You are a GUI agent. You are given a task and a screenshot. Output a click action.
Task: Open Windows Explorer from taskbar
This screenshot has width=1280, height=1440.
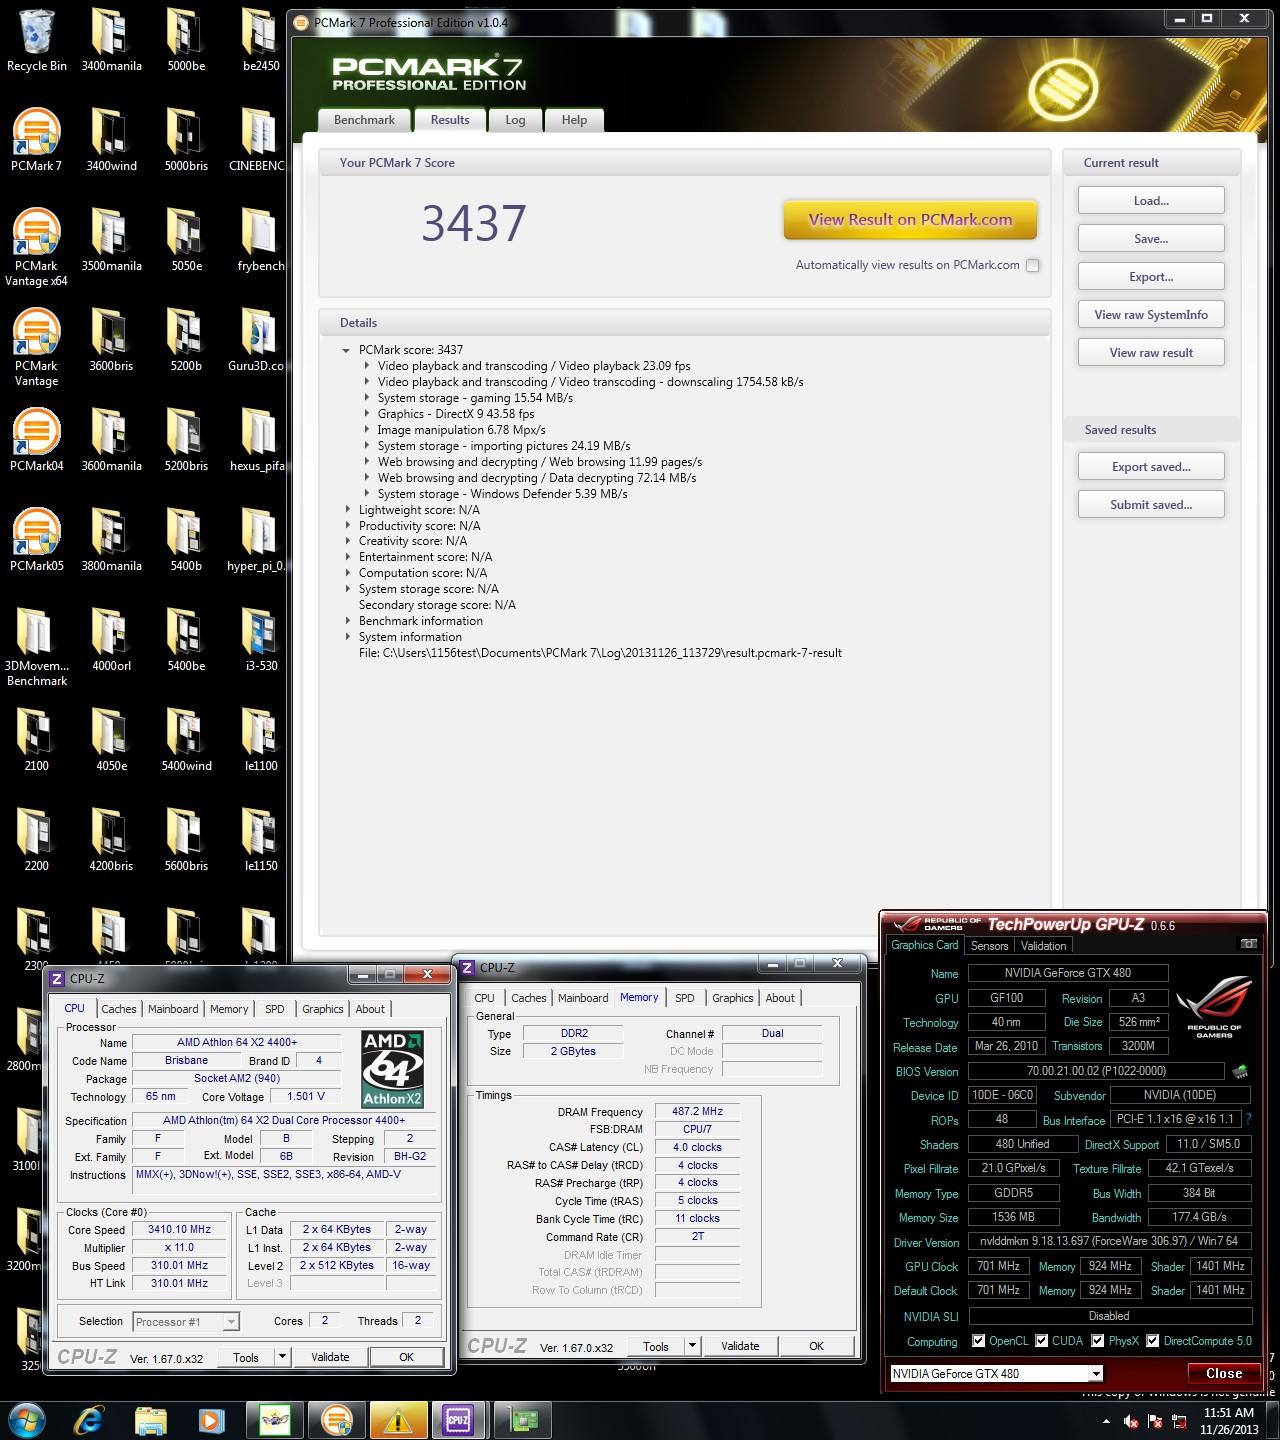click(x=151, y=1420)
